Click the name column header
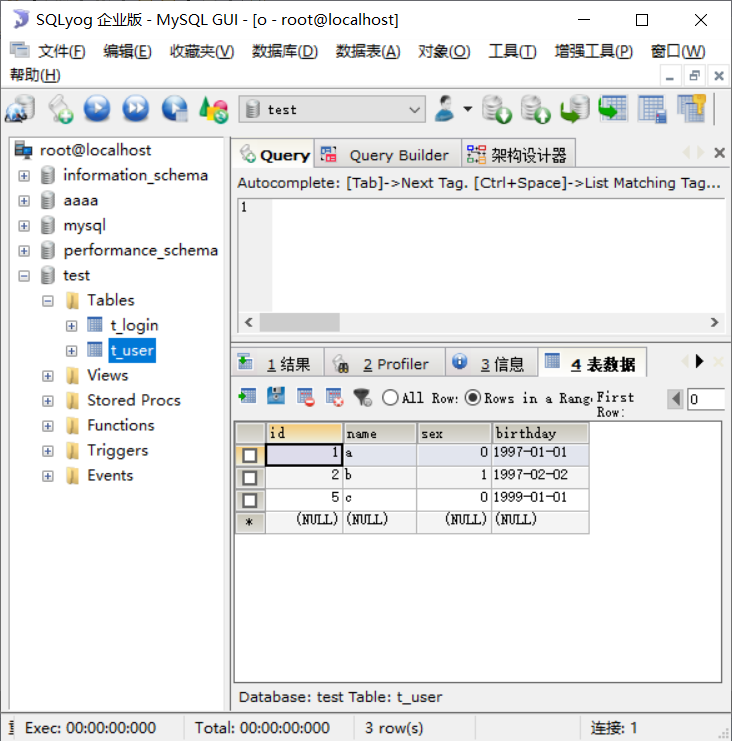 [x=379, y=433]
